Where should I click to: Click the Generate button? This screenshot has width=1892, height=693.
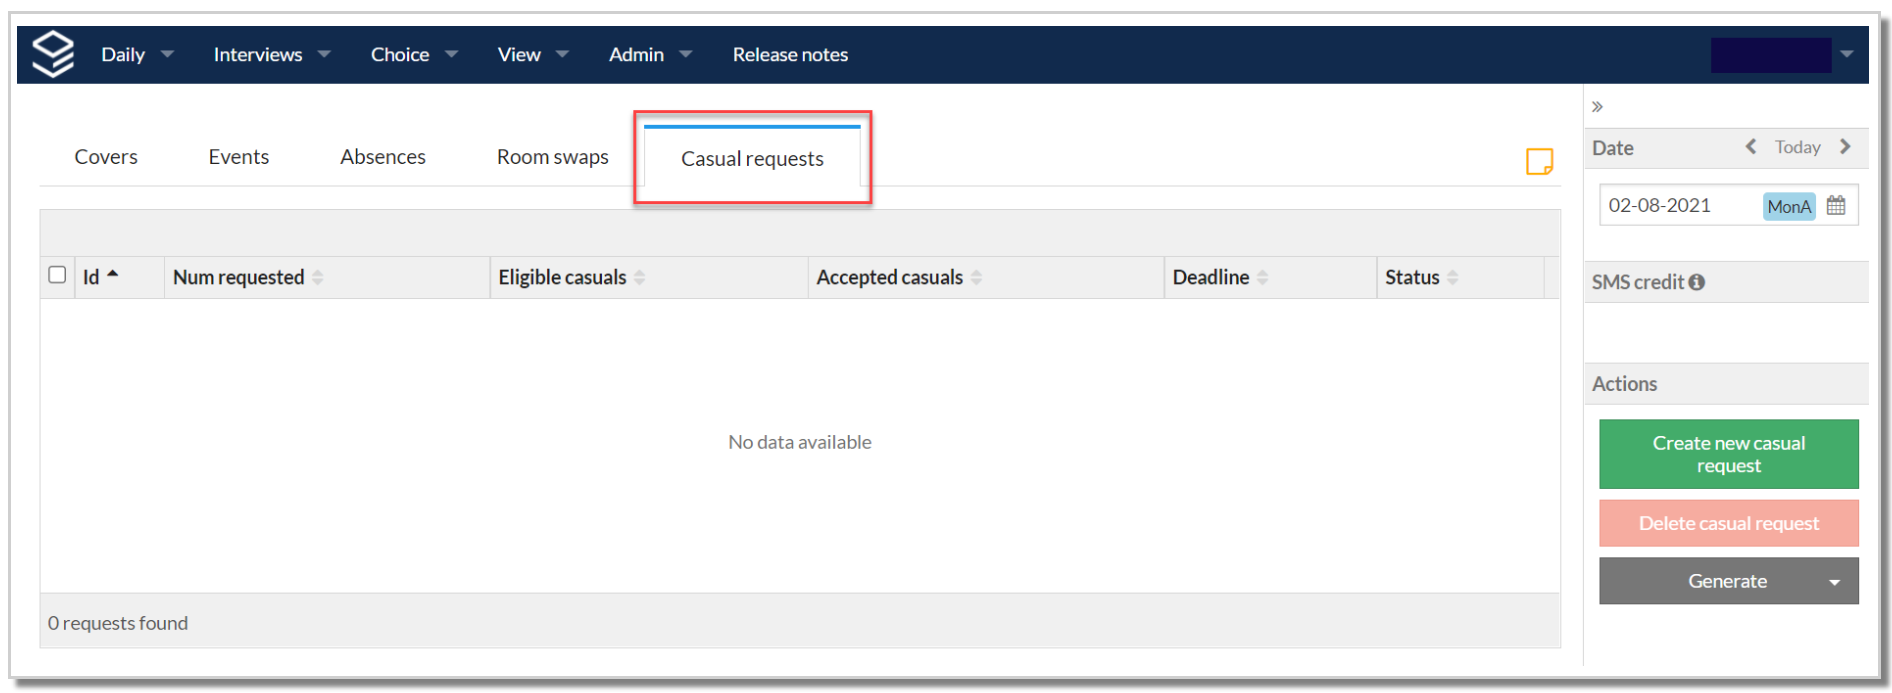pyautogui.click(x=1727, y=581)
